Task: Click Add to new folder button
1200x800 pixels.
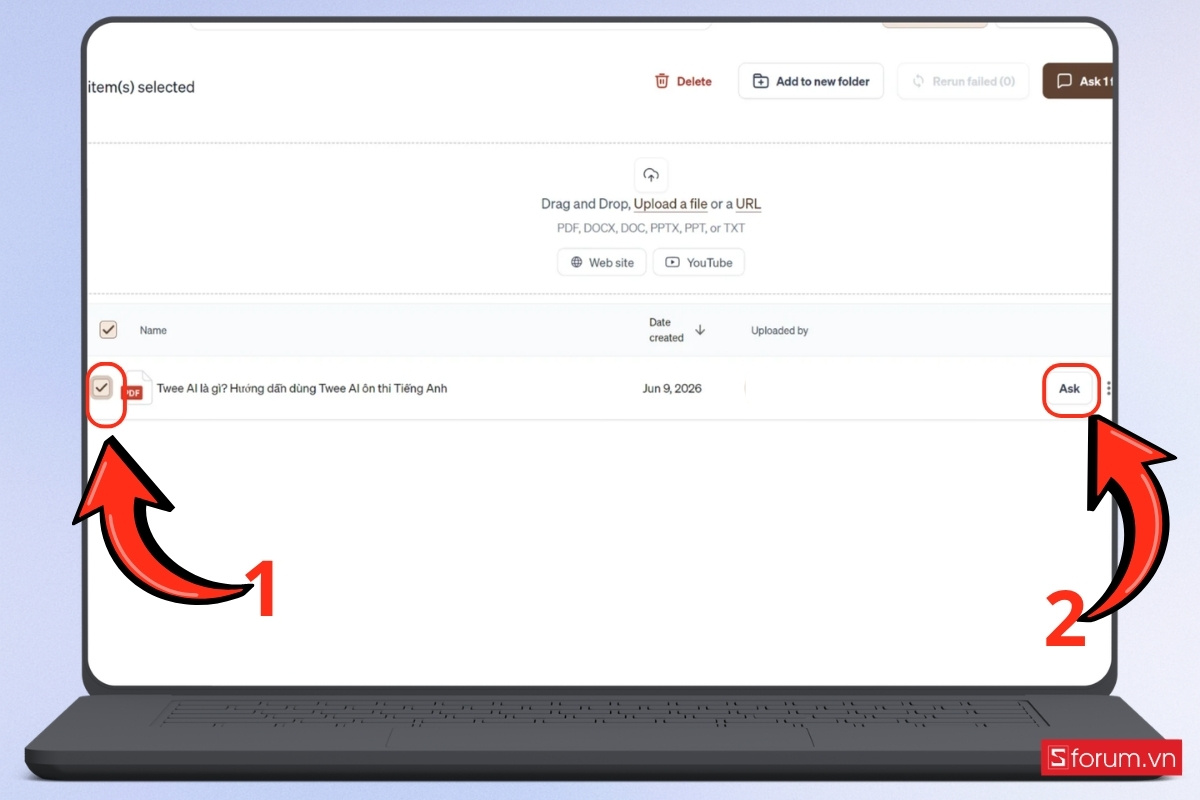Action: point(811,82)
